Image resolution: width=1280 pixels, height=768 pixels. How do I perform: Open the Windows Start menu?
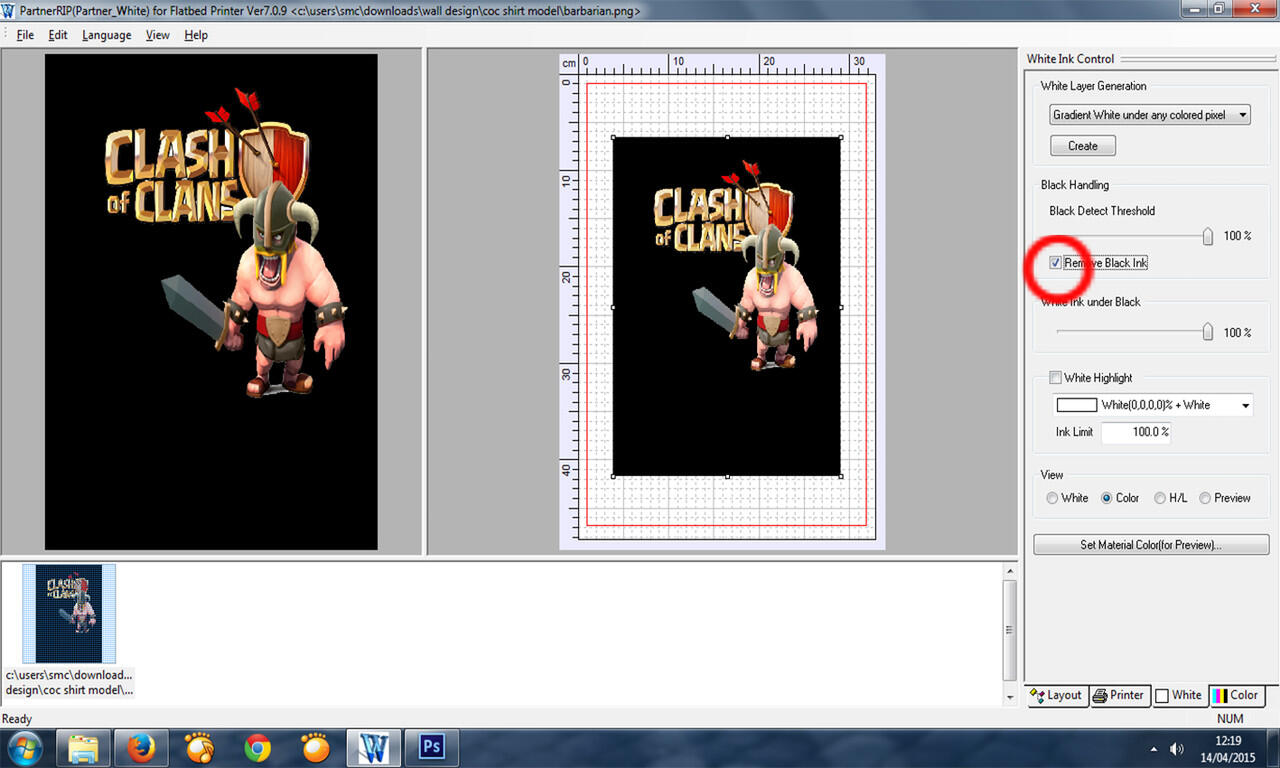click(24, 747)
